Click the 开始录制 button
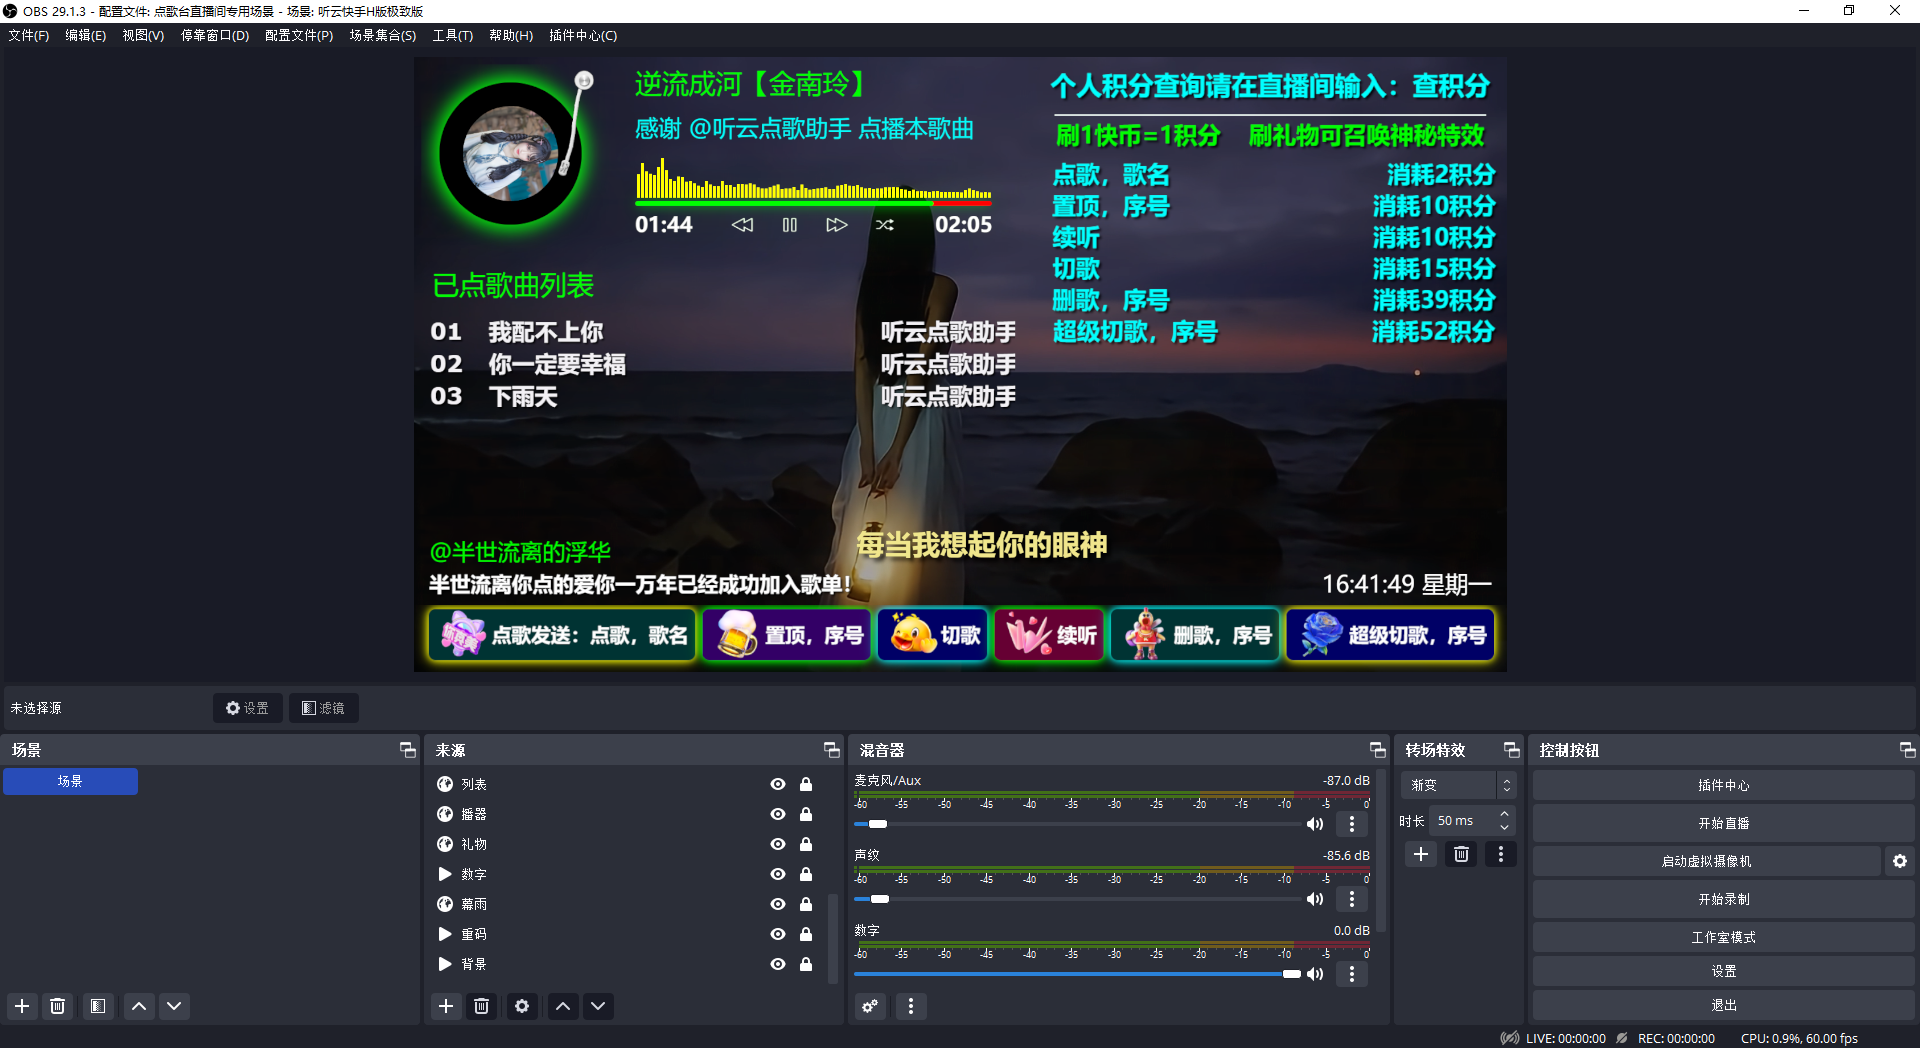This screenshot has height=1048, width=1920. pyautogui.click(x=1723, y=899)
